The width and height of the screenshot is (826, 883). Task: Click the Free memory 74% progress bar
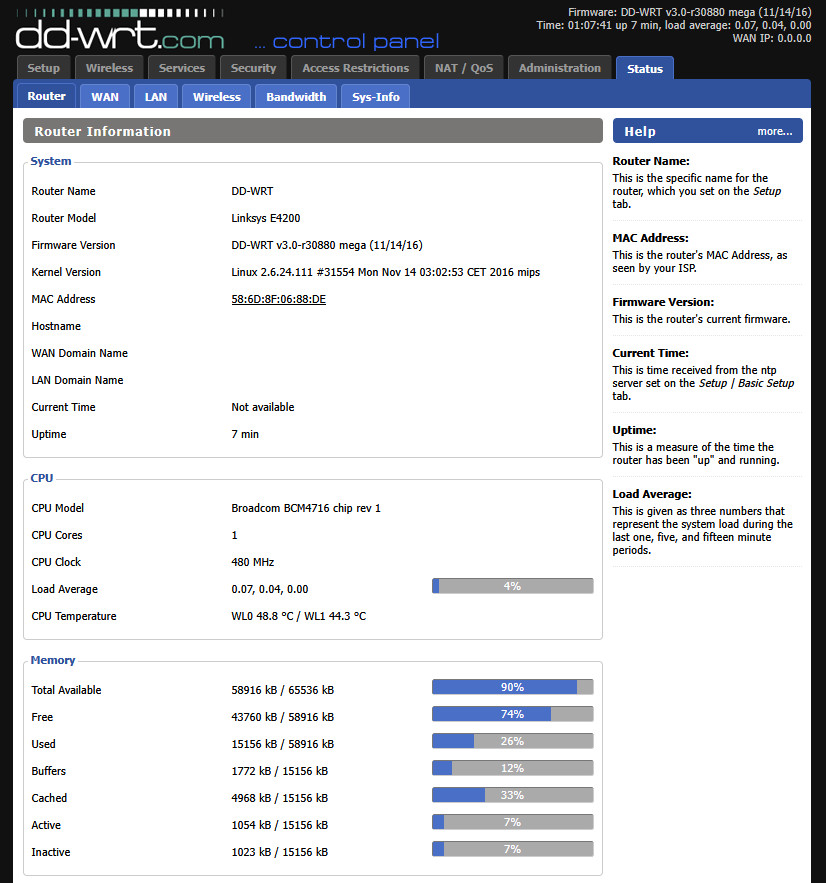tap(512, 713)
